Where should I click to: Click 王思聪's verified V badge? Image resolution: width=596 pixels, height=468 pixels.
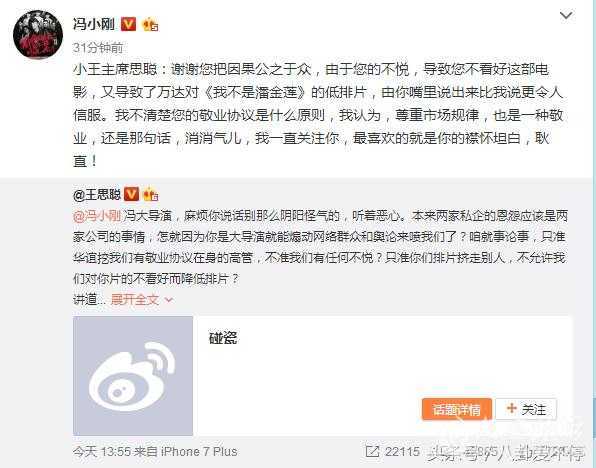[132, 194]
